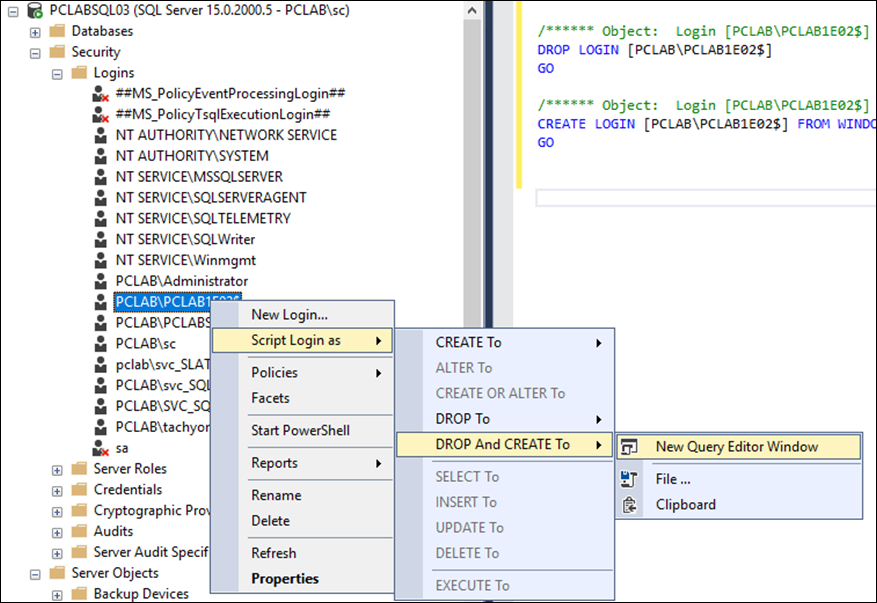Collapse the Security tree node

click(35, 52)
